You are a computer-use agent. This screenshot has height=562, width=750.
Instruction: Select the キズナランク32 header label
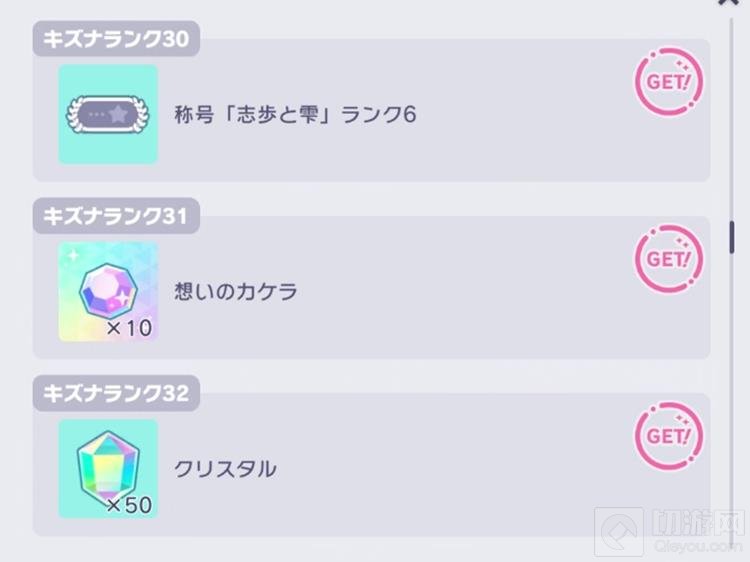tap(117, 393)
